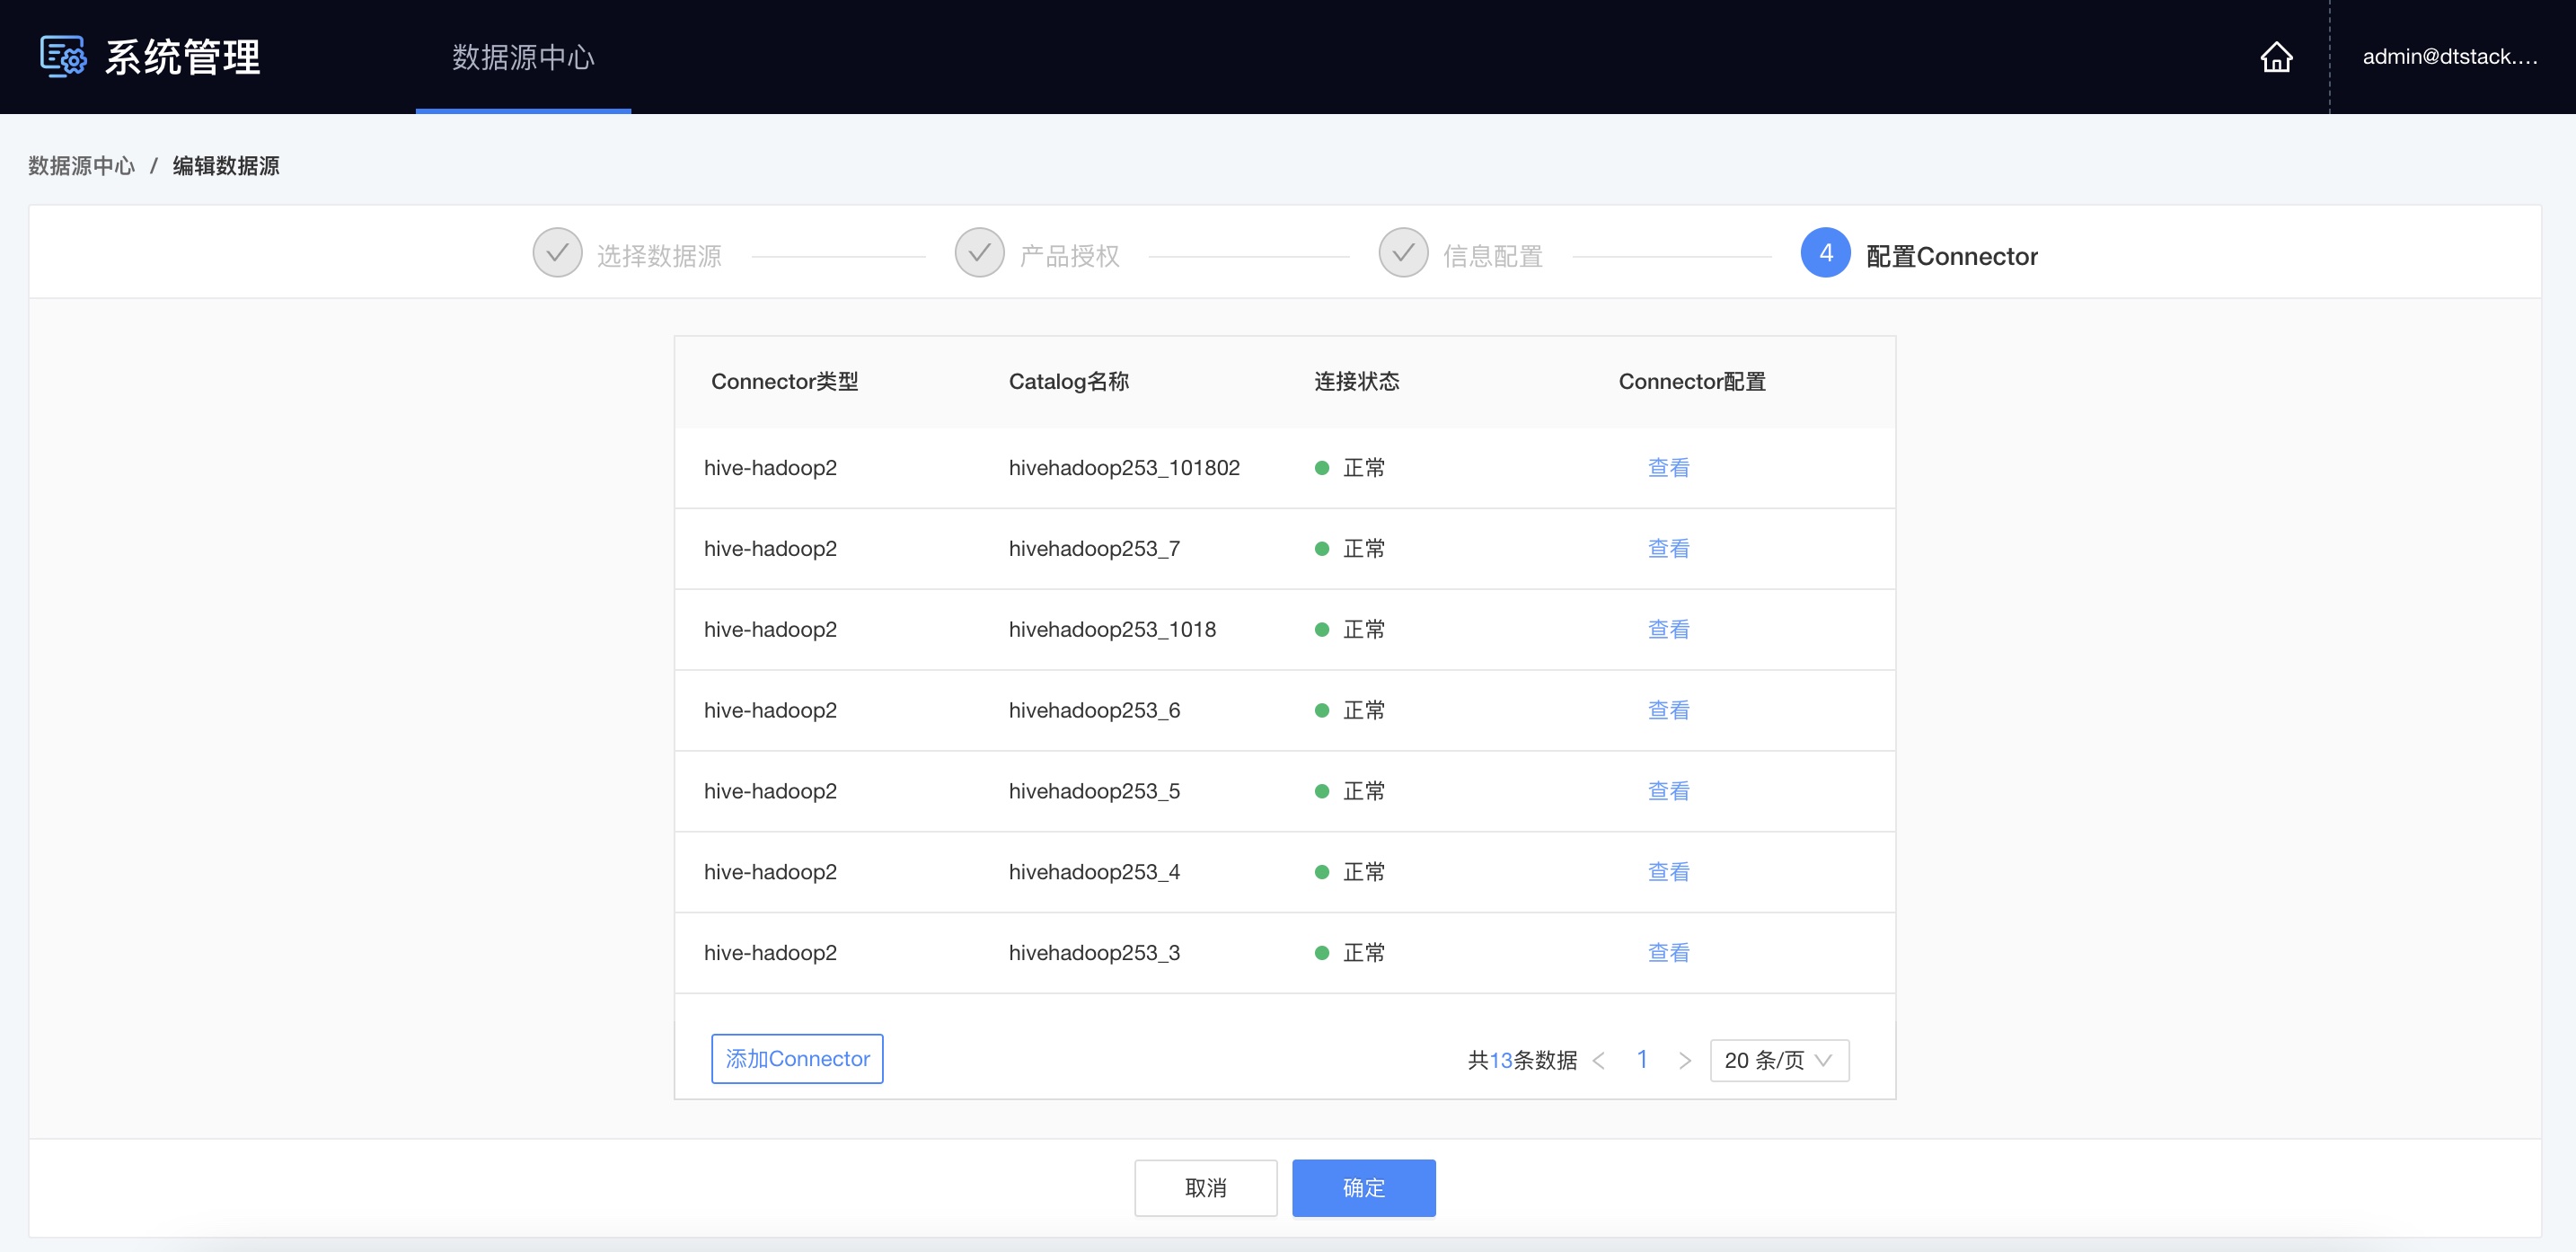The height and width of the screenshot is (1252, 2576).
Task: Open the 20 条/页 page size dropdown
Action: click(x=1779, y=1061)
